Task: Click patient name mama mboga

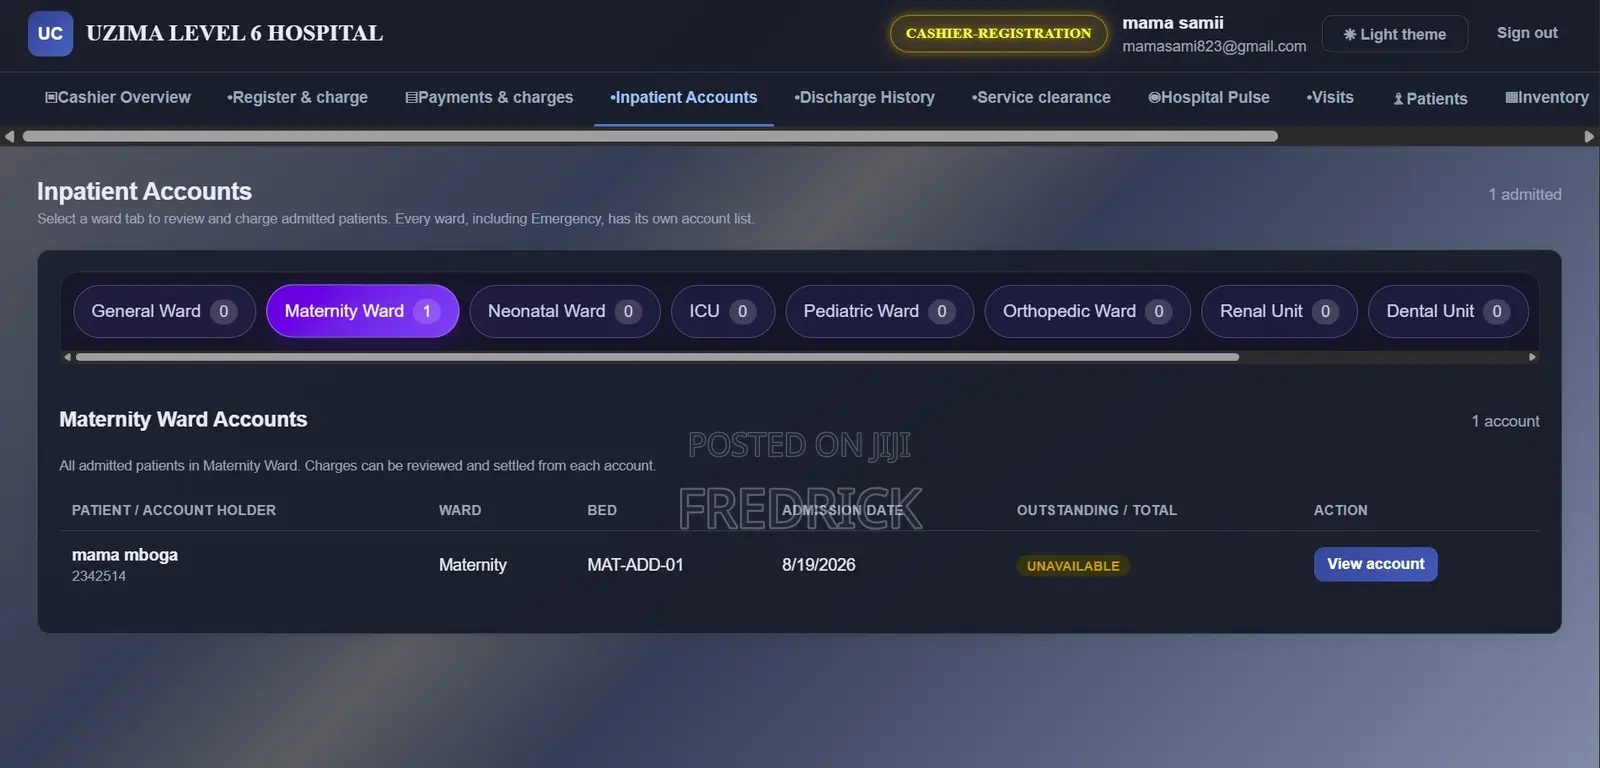Action: (x=125, y=555)
